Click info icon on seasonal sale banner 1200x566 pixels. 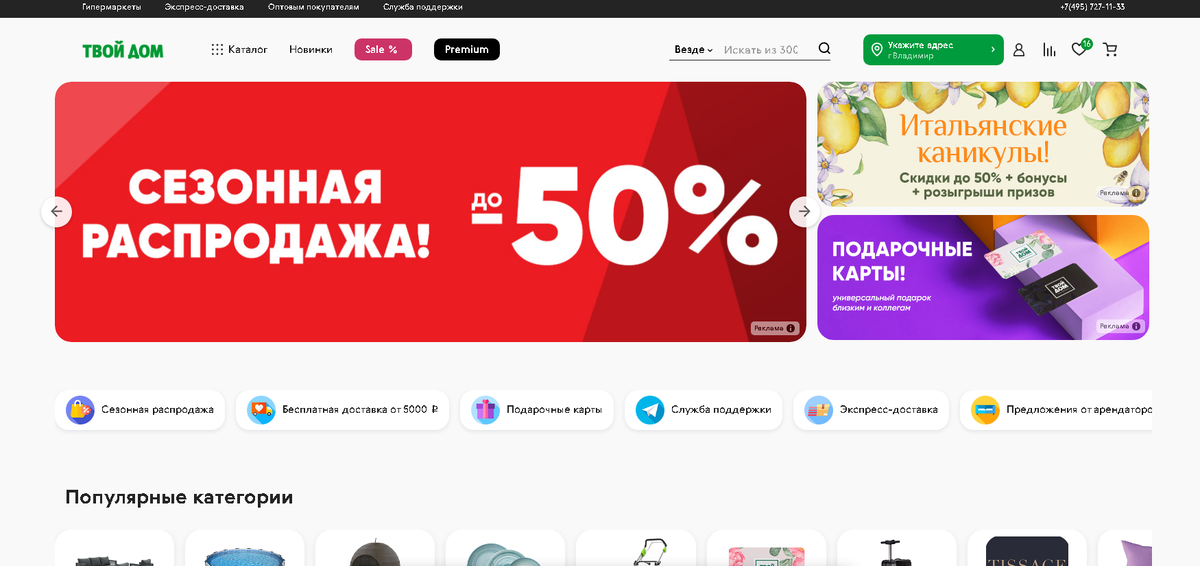click(x=790, y=328)
